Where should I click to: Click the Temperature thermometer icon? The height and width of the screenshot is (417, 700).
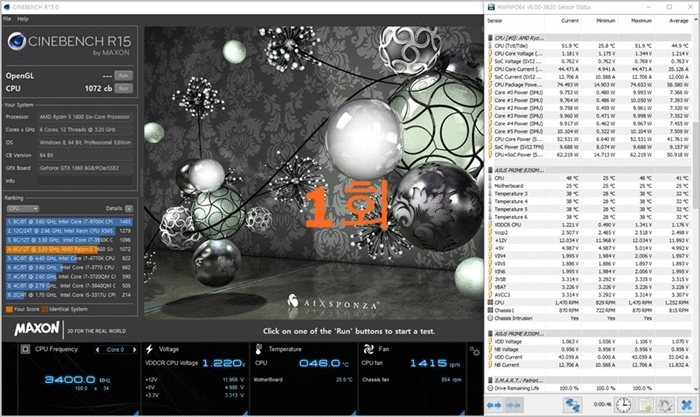coord(258,349)
